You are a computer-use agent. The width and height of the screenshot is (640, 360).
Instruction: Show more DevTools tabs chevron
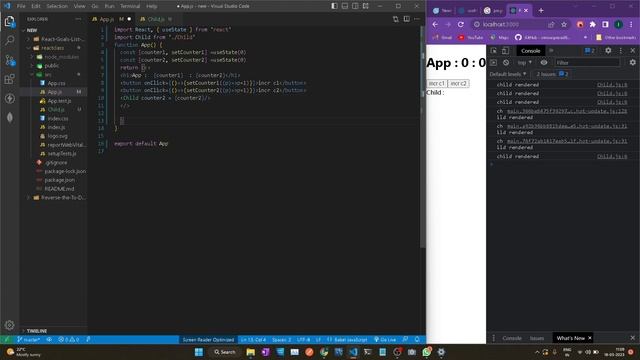[x=551, y=51]
